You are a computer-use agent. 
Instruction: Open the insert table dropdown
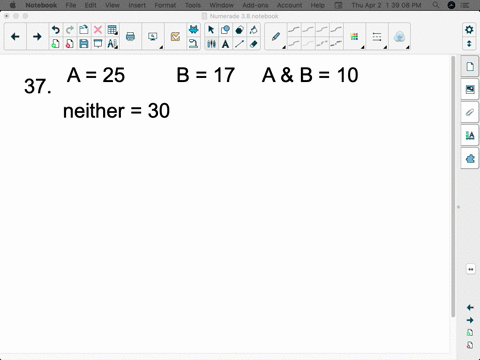click(112, 30)
